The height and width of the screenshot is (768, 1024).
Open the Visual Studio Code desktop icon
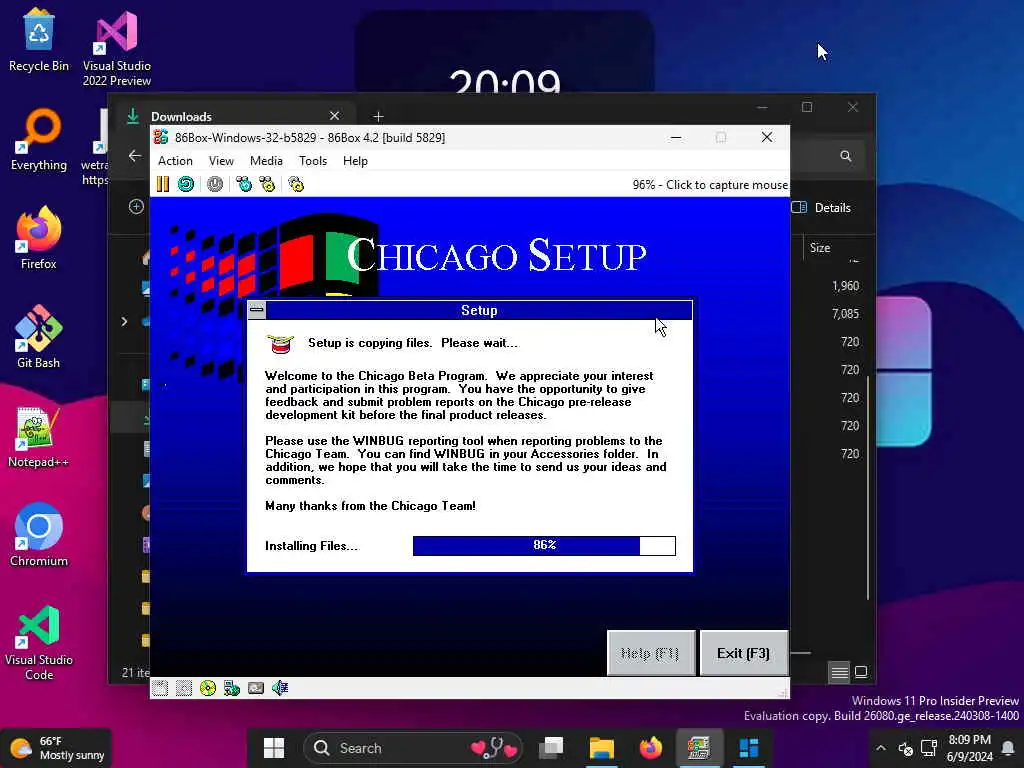39,643
